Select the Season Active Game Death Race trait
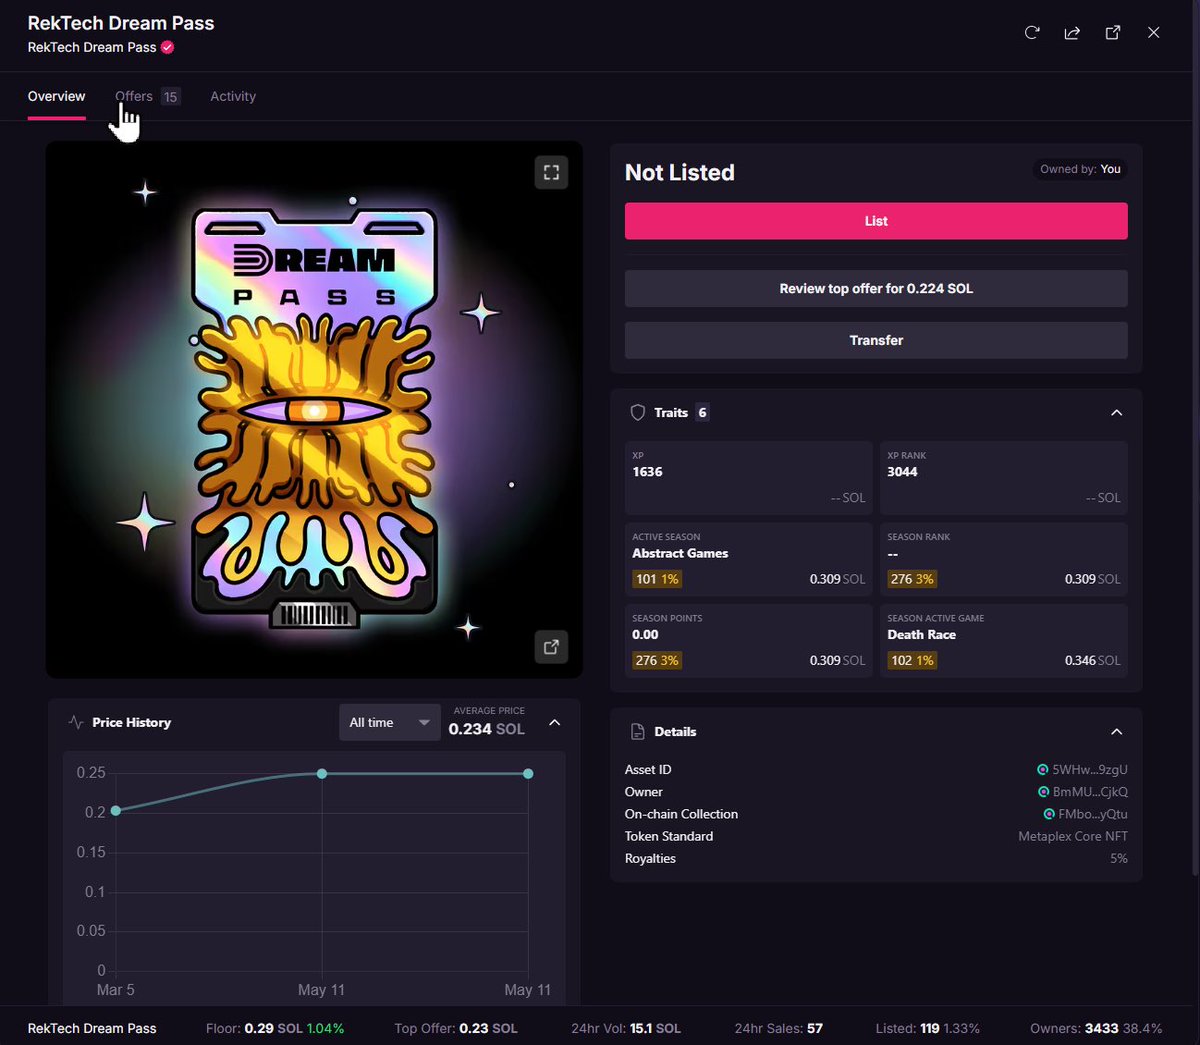The width and height of the screenshot is (1200, 1045). [x=1004, y=641]
